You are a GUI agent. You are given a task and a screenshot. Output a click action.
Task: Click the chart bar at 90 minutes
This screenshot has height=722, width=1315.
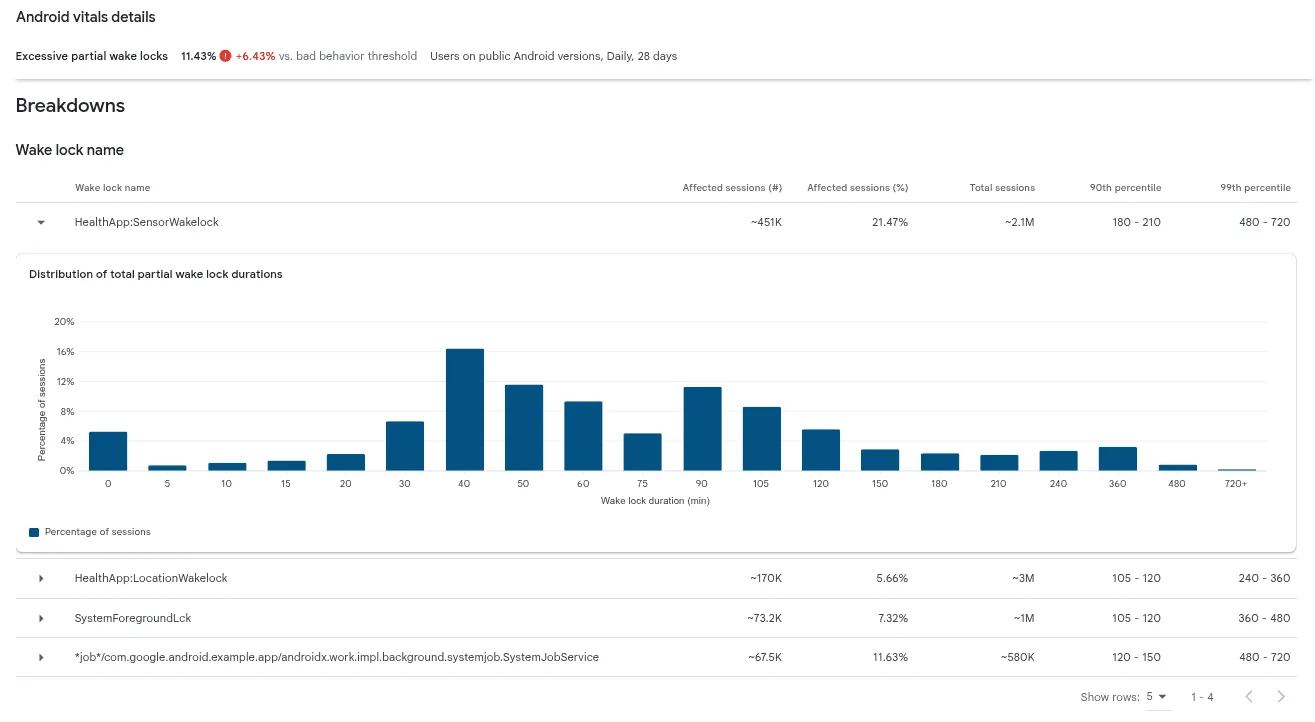tap(702, 429)
